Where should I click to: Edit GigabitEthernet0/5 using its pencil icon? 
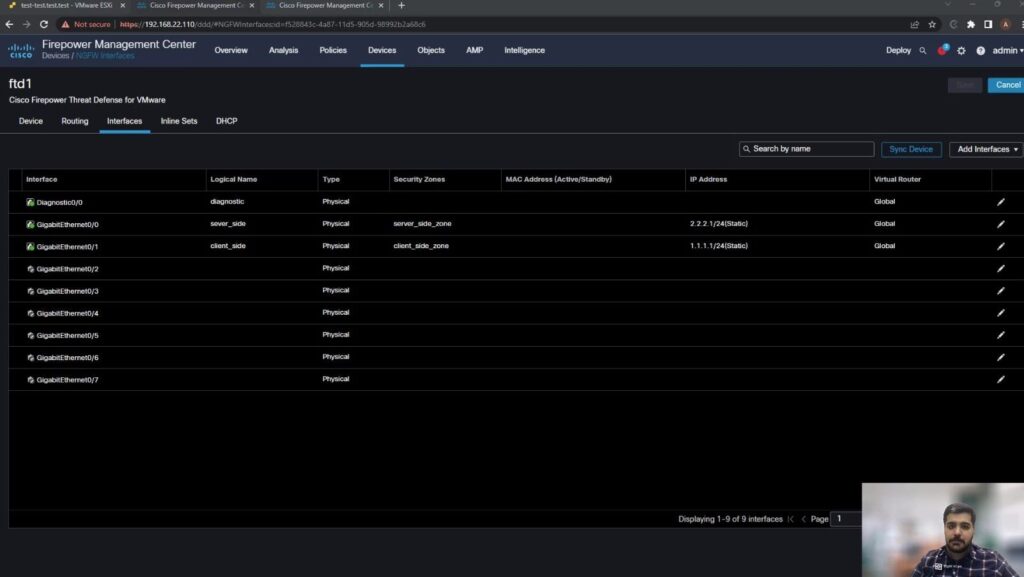[x=1000, y=335]
